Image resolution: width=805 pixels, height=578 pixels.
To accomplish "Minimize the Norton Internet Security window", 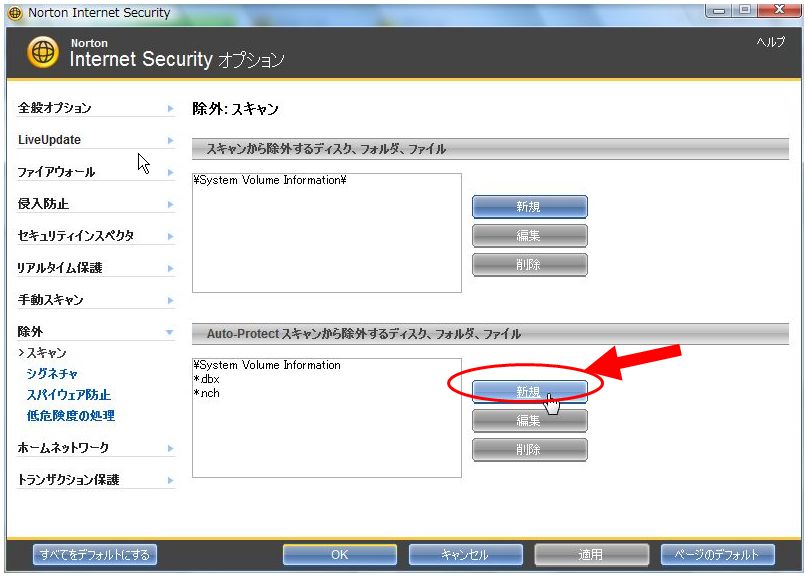I will point(720,10).
